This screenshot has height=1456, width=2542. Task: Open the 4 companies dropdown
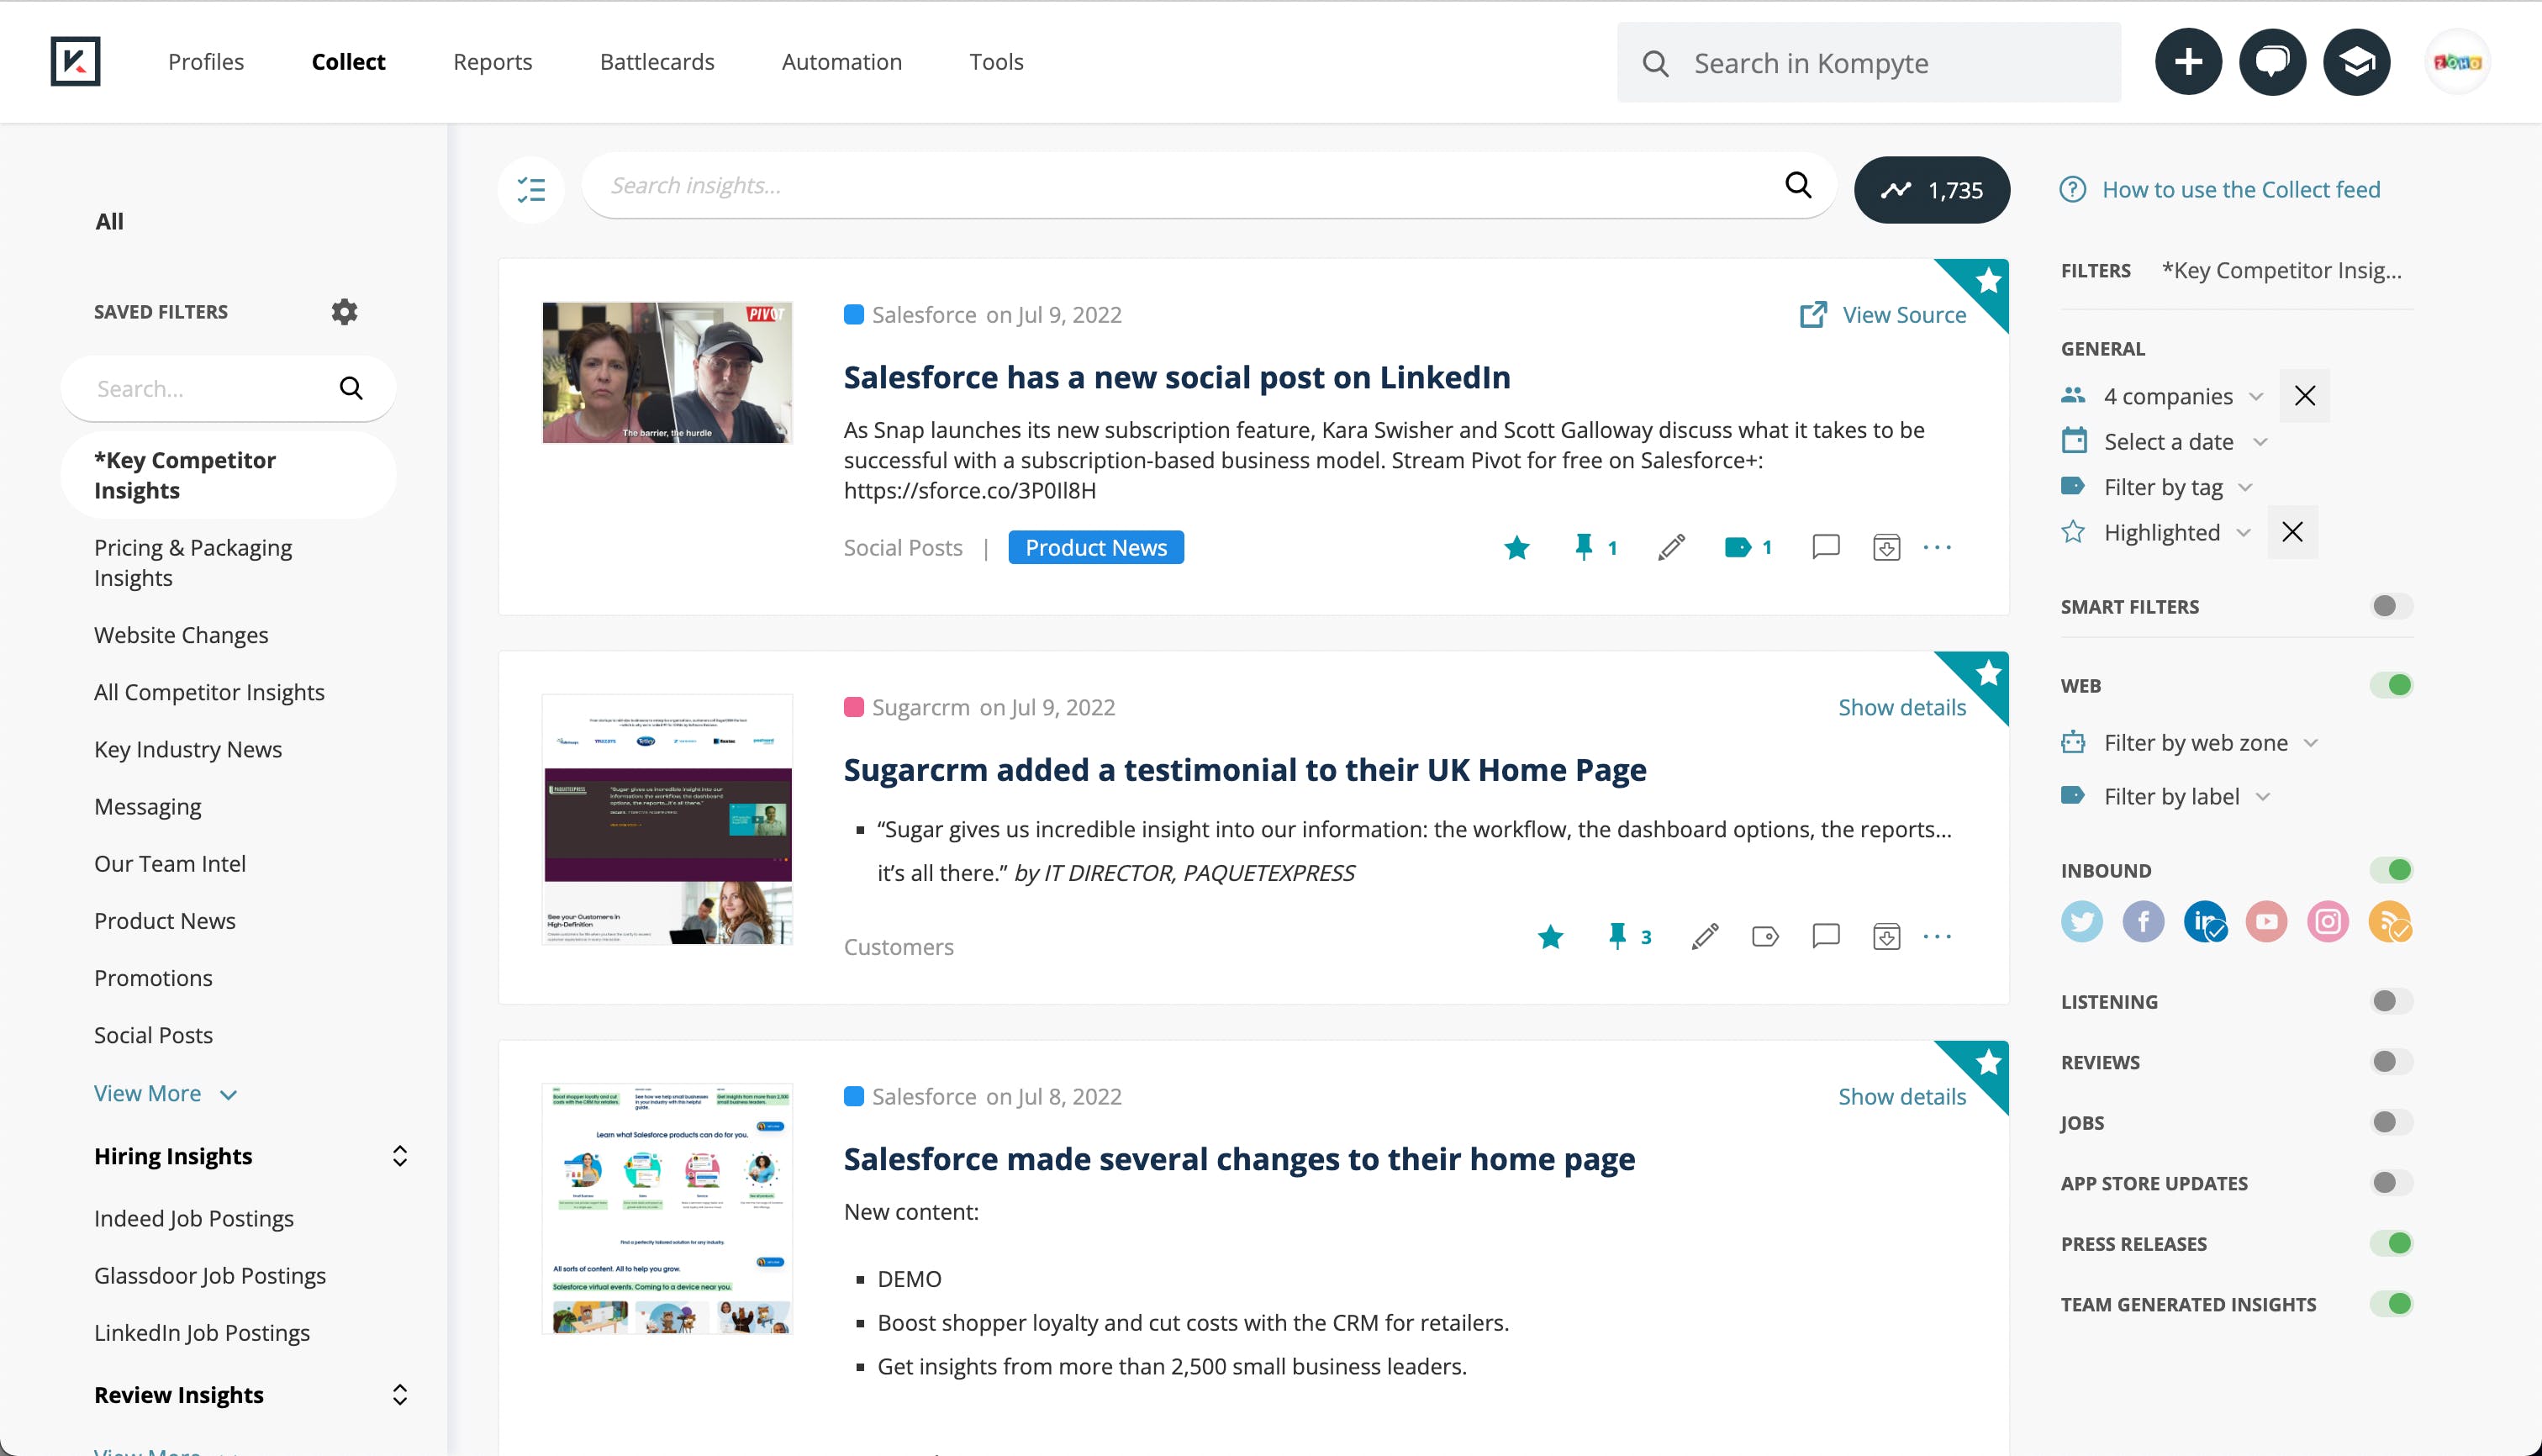[x=2167, y=396]
